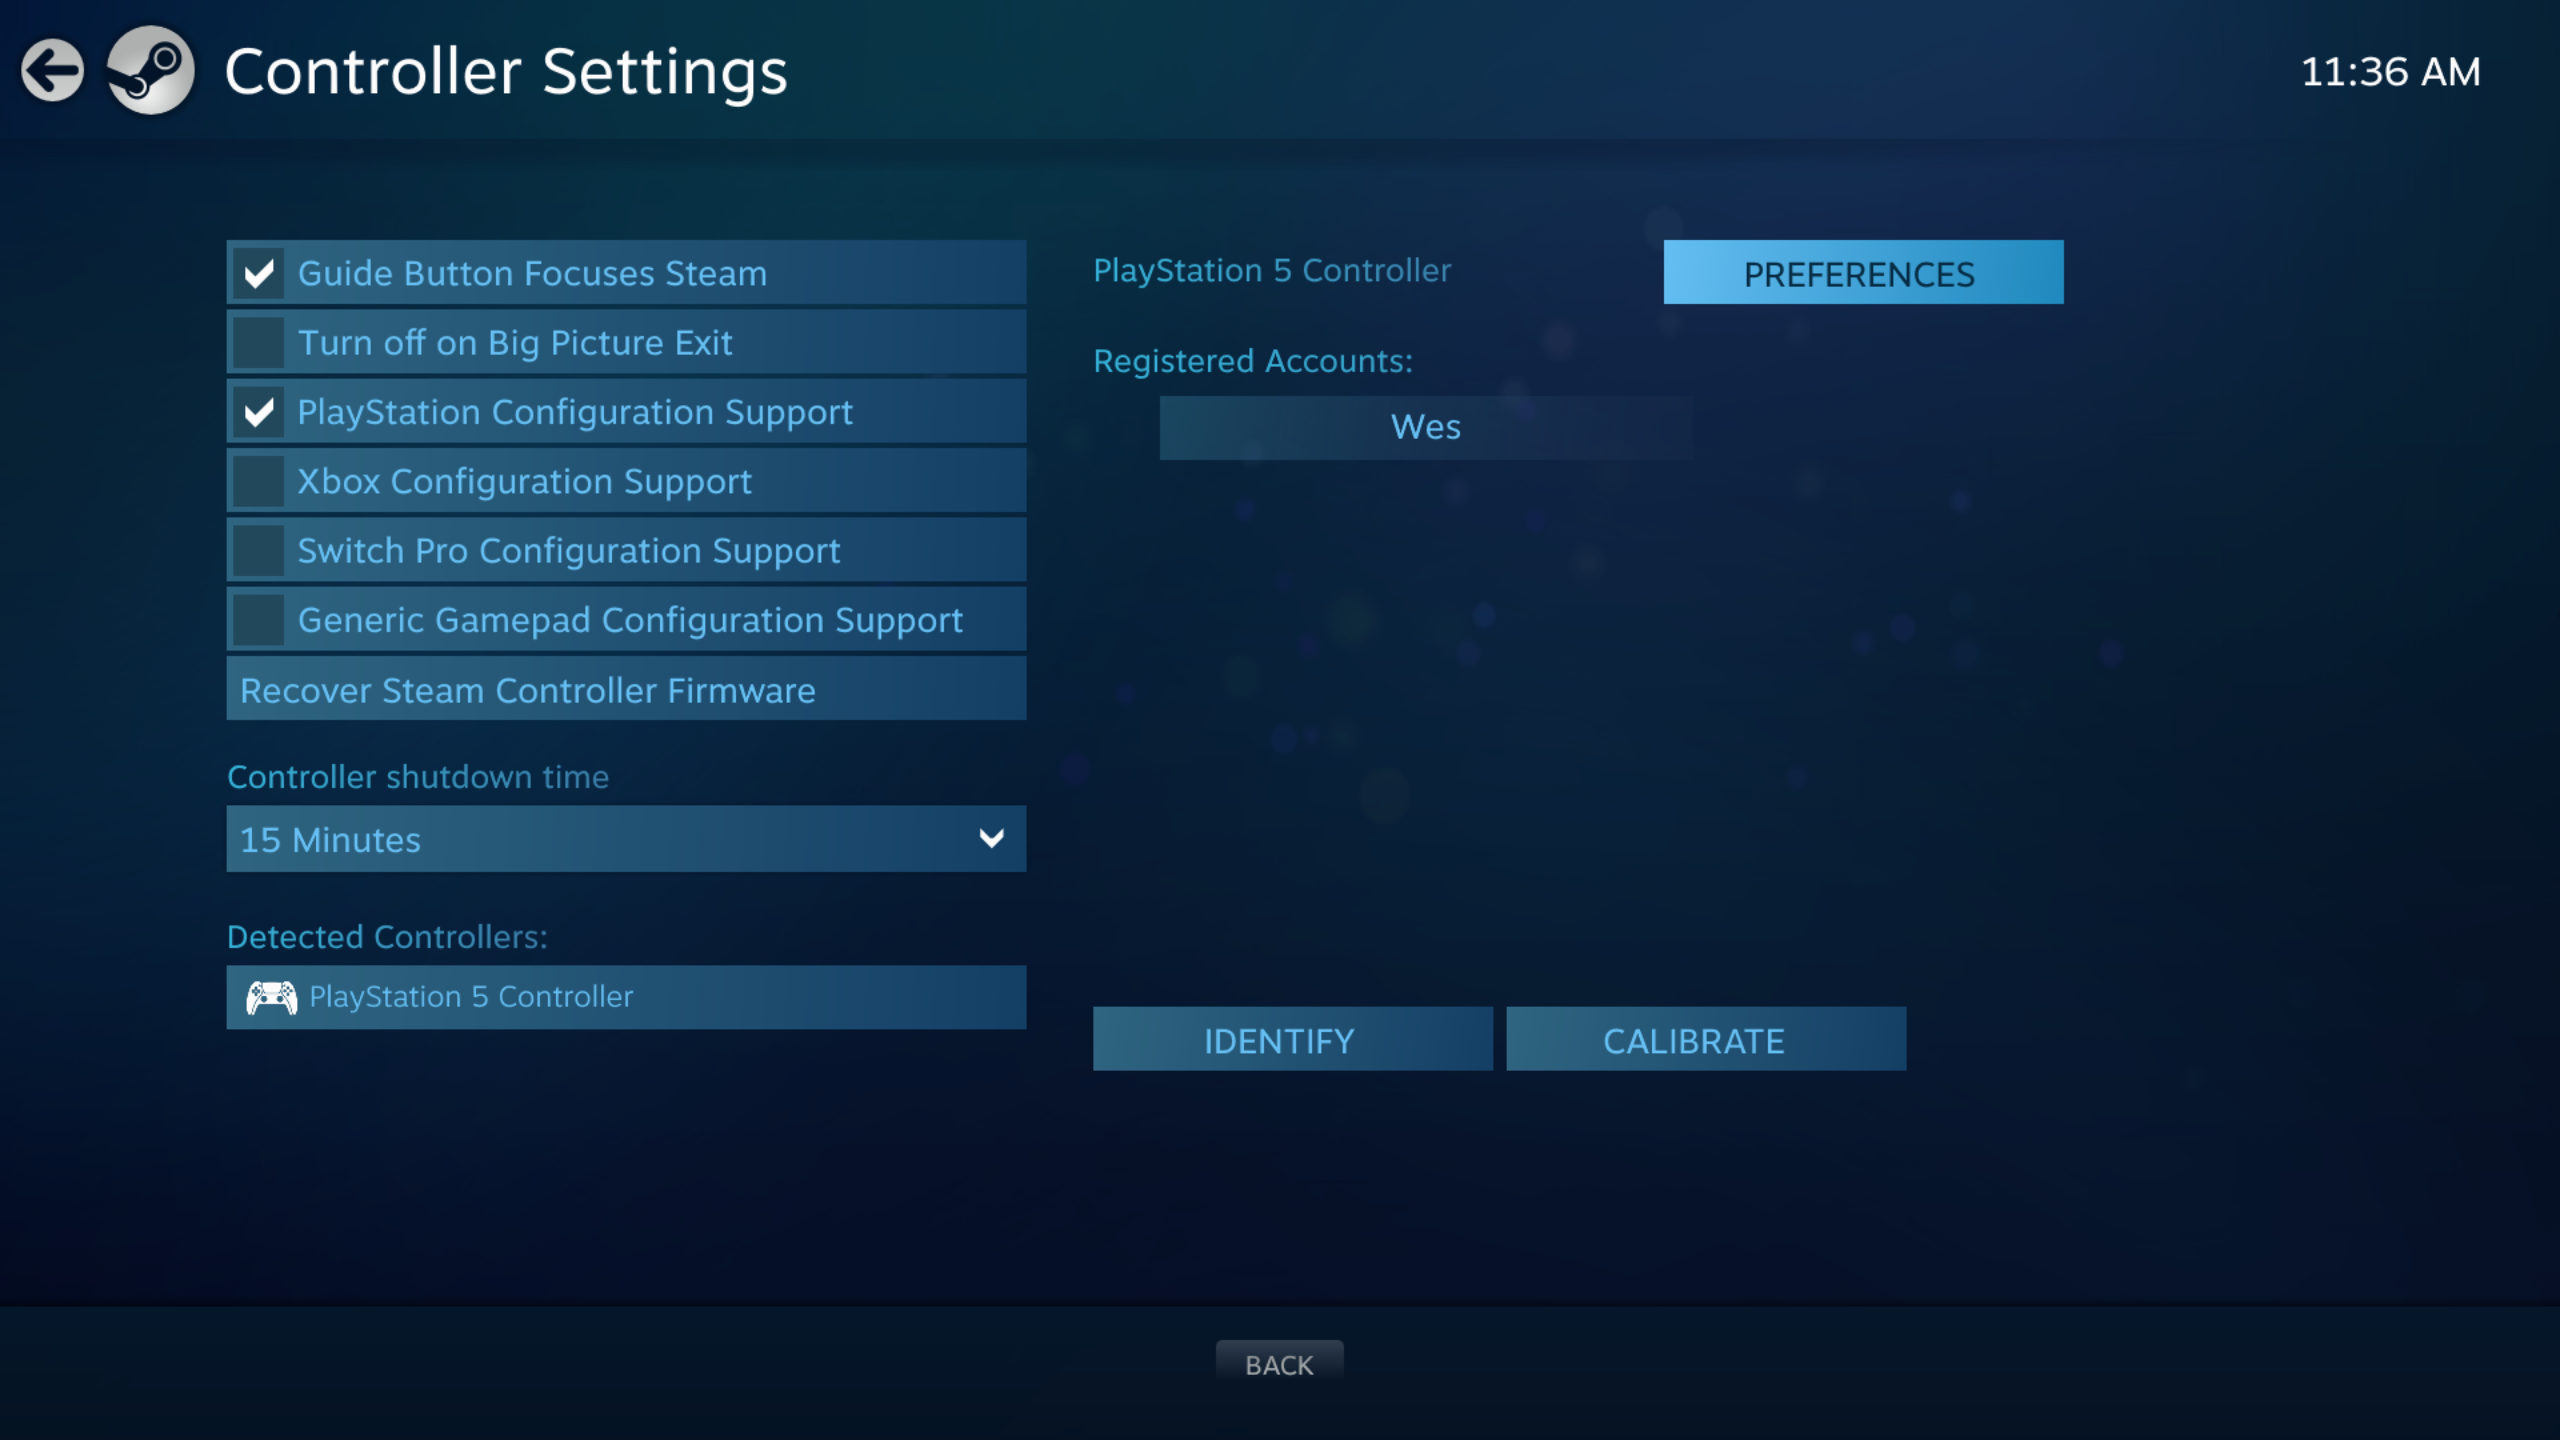
Task: Click IDENTIFY button for connected controller
Action: coord(1278,1037)
